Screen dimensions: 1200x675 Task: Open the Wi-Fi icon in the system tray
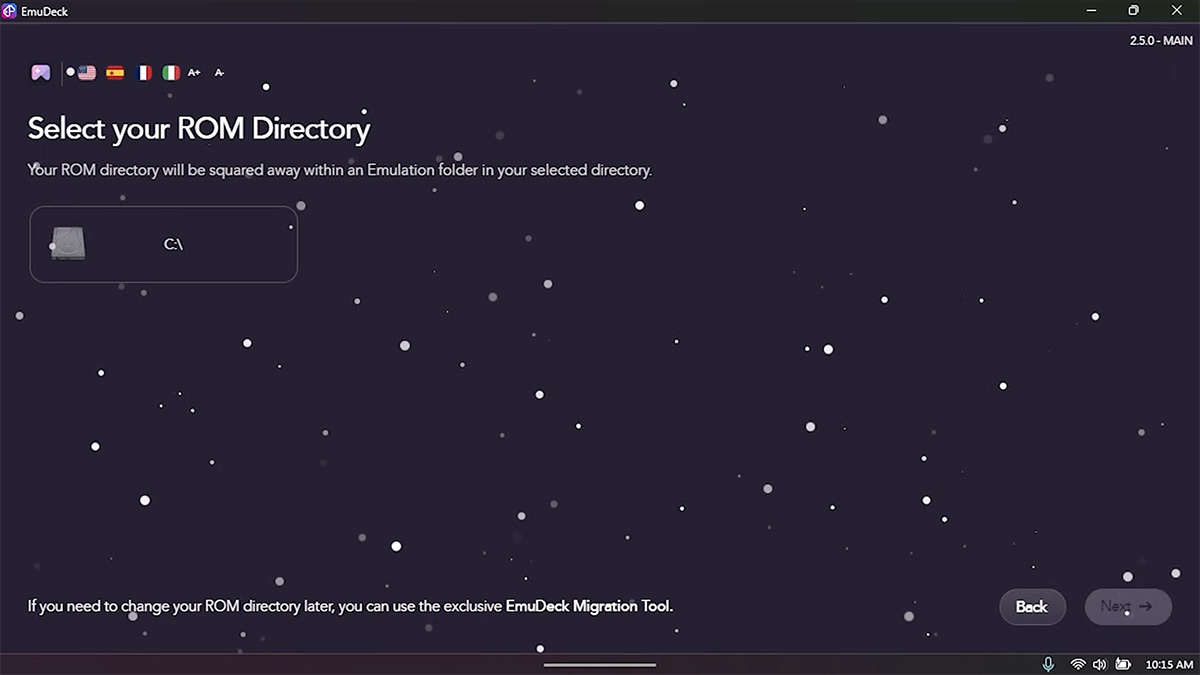(1078, 664)
